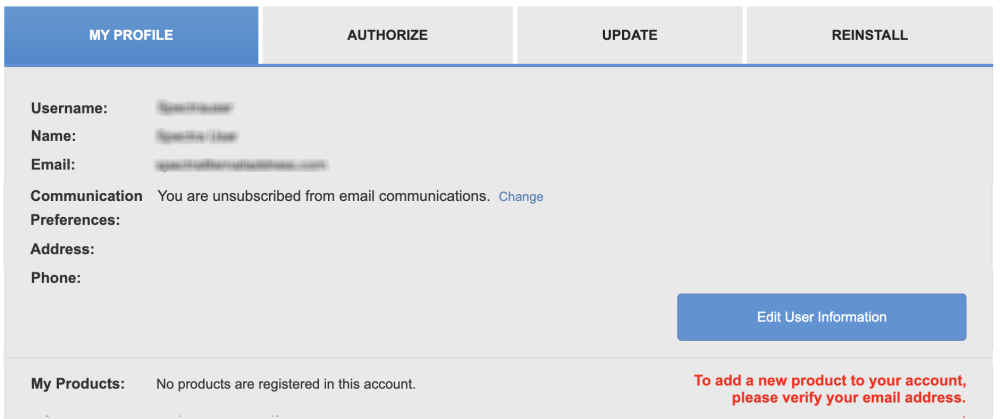Click the 'No products are registered' message

click(286, 384)
